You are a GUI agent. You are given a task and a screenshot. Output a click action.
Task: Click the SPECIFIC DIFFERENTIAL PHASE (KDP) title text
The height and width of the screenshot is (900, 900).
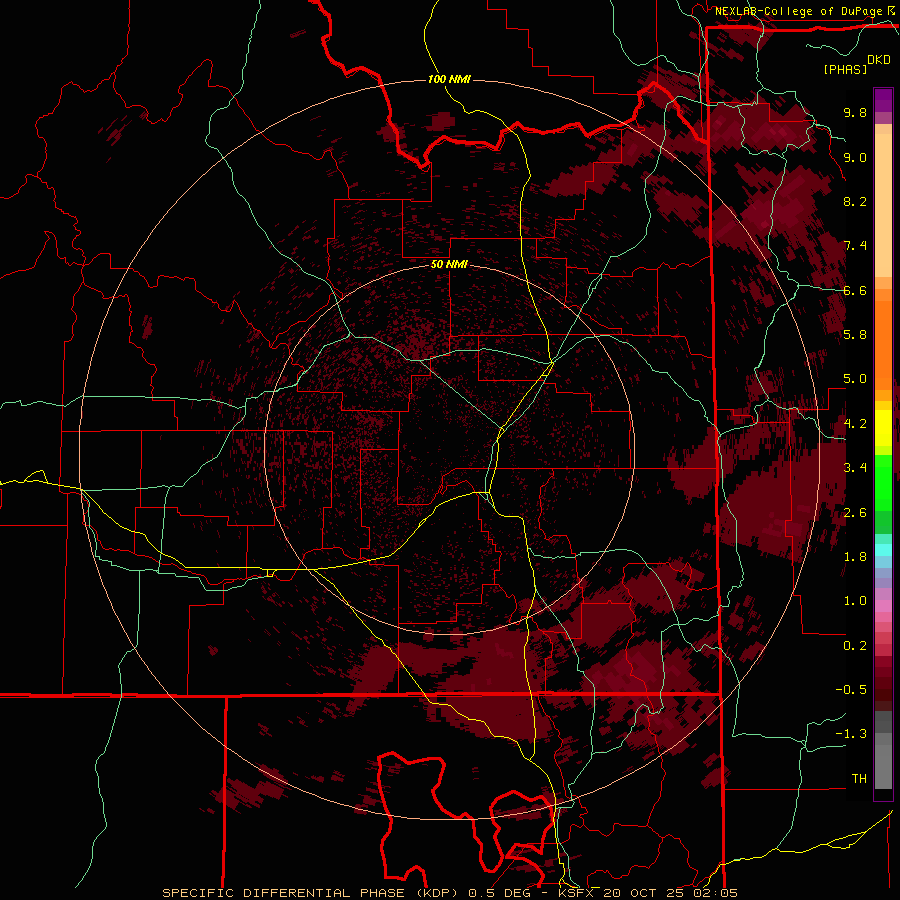point(311,893)
